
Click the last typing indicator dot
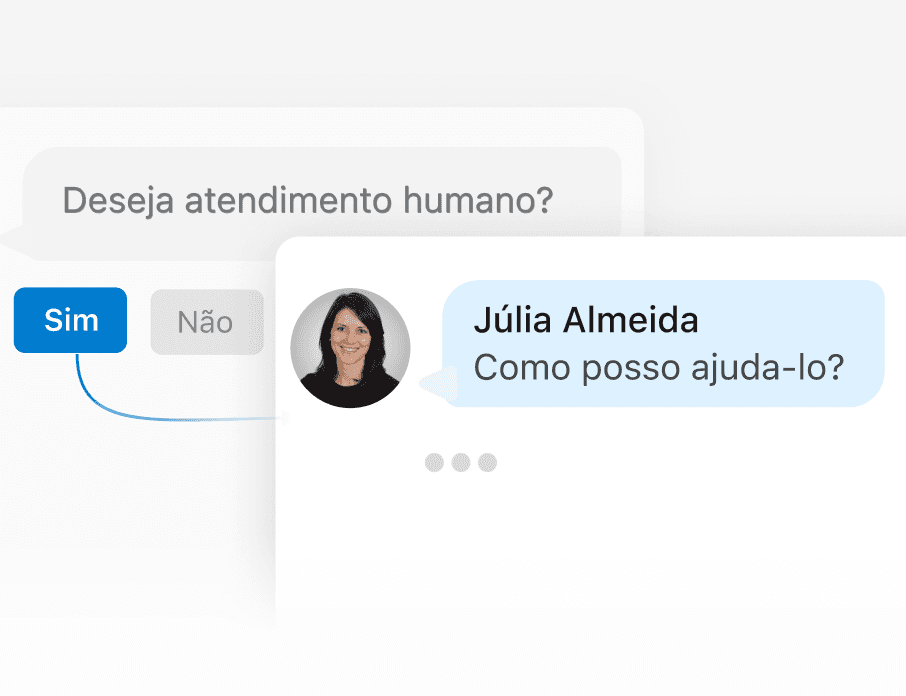click(x=487, y=462)
